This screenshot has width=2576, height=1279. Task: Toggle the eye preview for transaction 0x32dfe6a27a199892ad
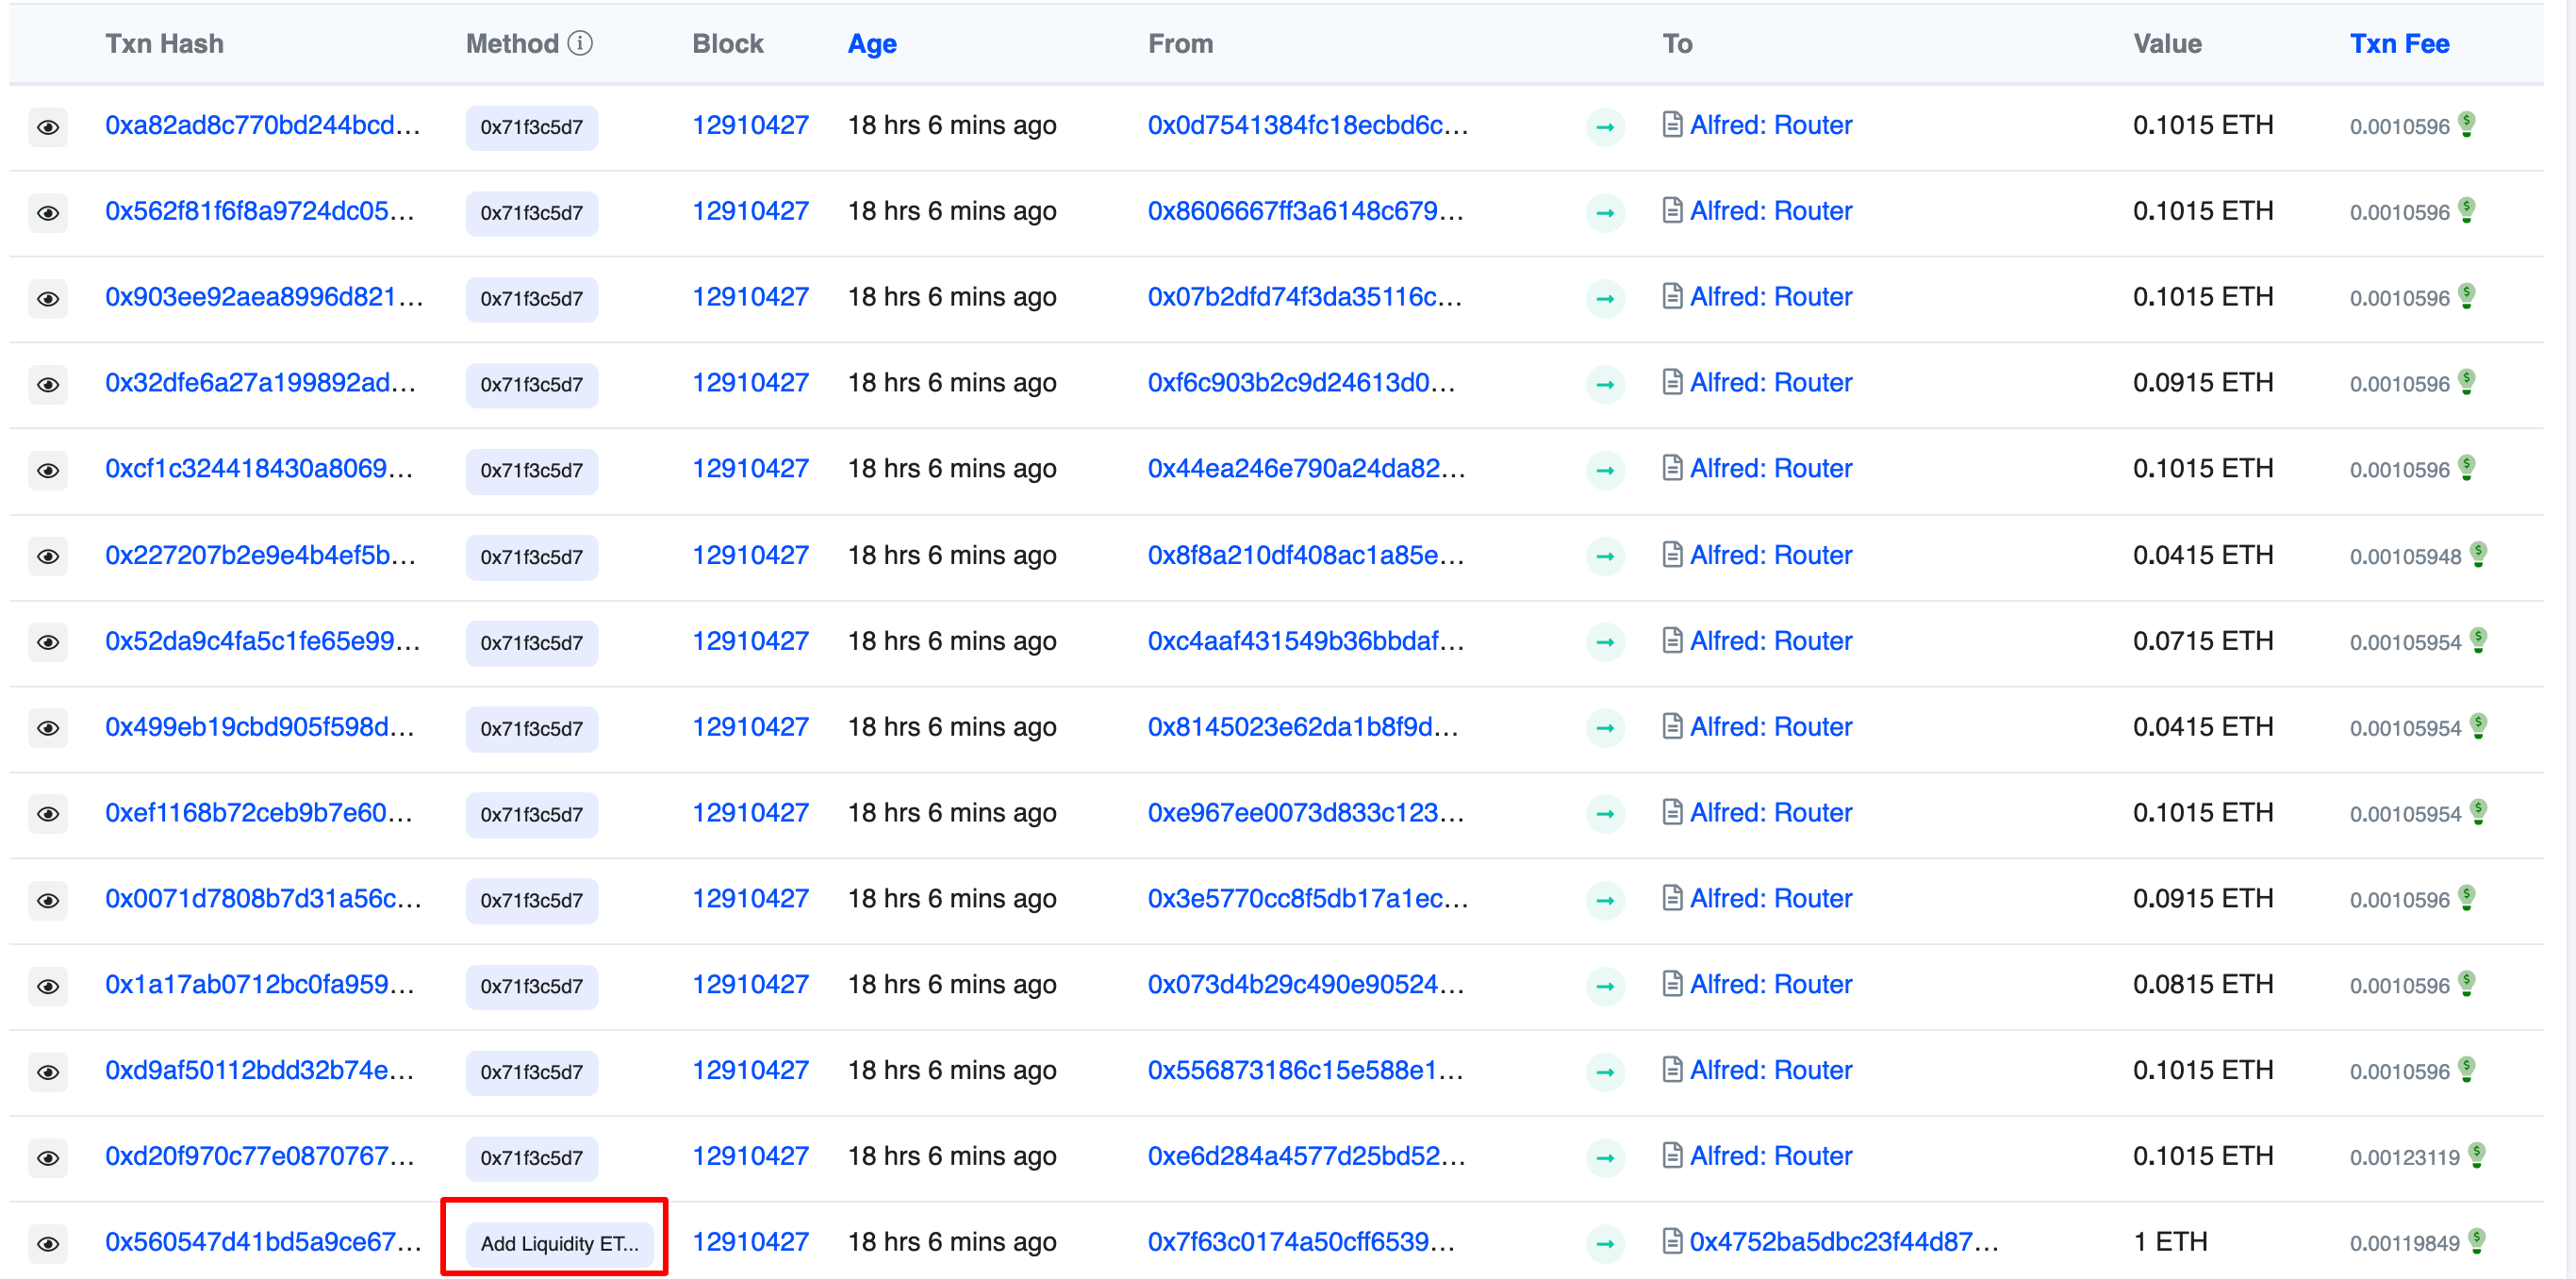pos(48,385)
